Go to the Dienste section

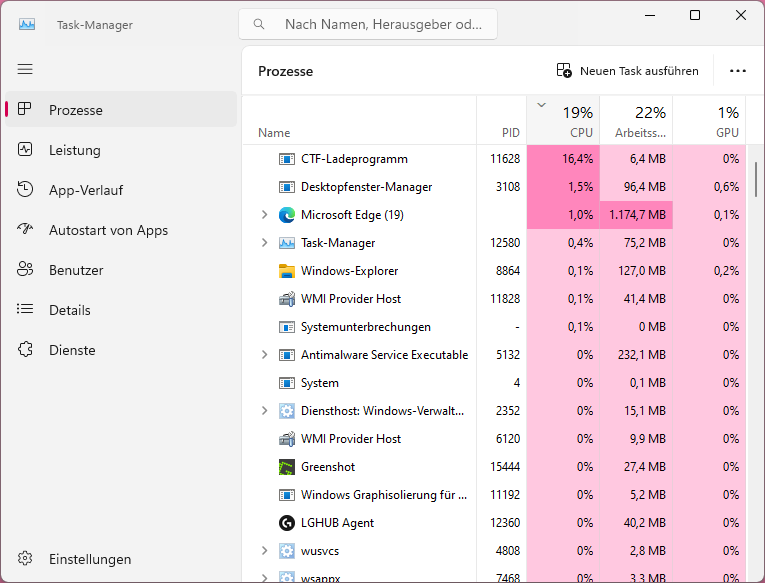click(72, 350)
